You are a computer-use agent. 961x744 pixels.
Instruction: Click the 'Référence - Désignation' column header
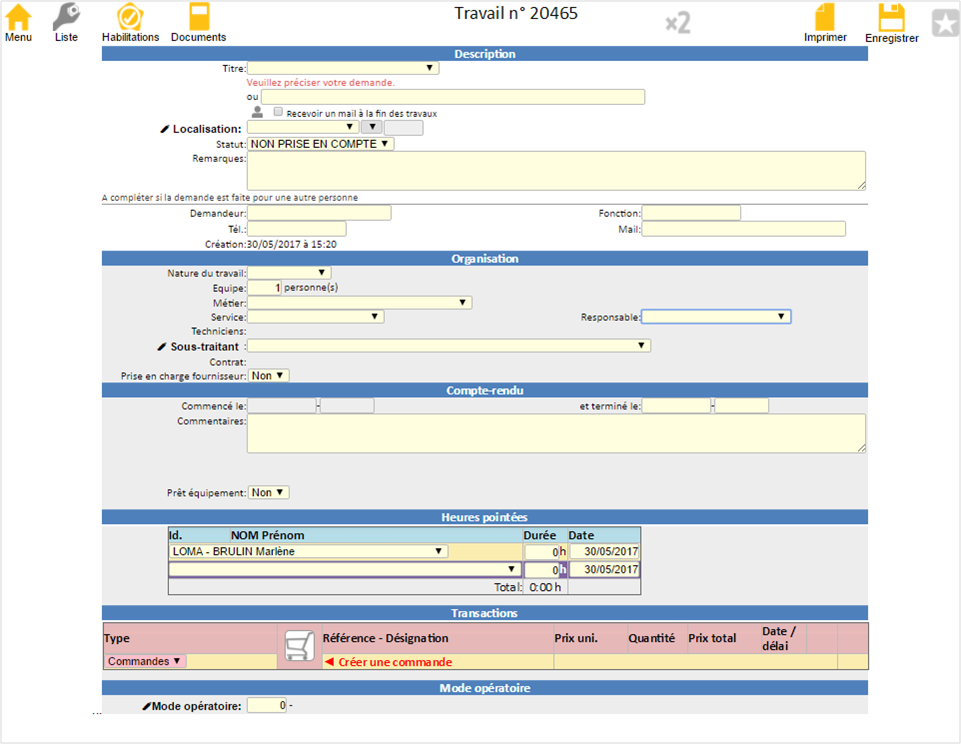(x=386, y=638)
